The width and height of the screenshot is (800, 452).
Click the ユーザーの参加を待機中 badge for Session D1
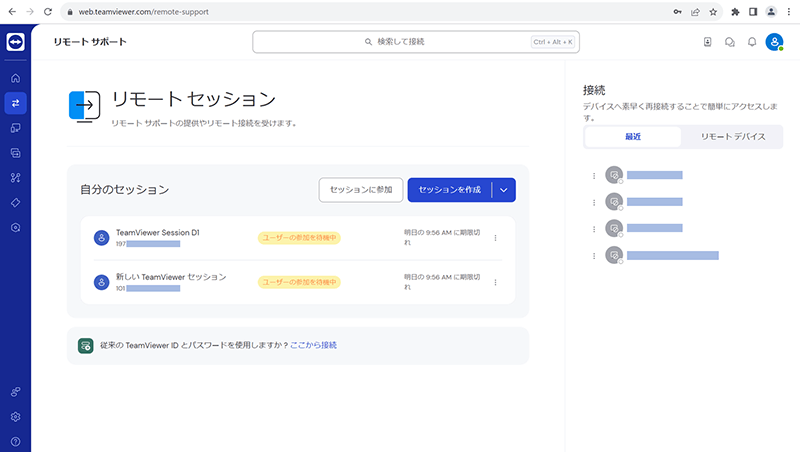[x=299, y=238]
